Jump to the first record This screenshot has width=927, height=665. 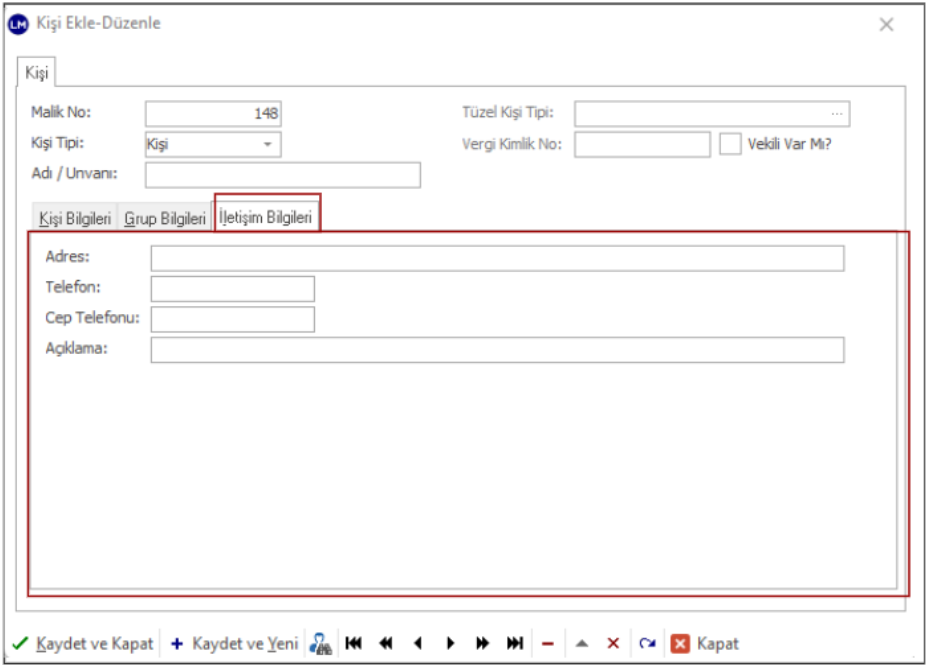pyautogui.click(x=353, y=643)
